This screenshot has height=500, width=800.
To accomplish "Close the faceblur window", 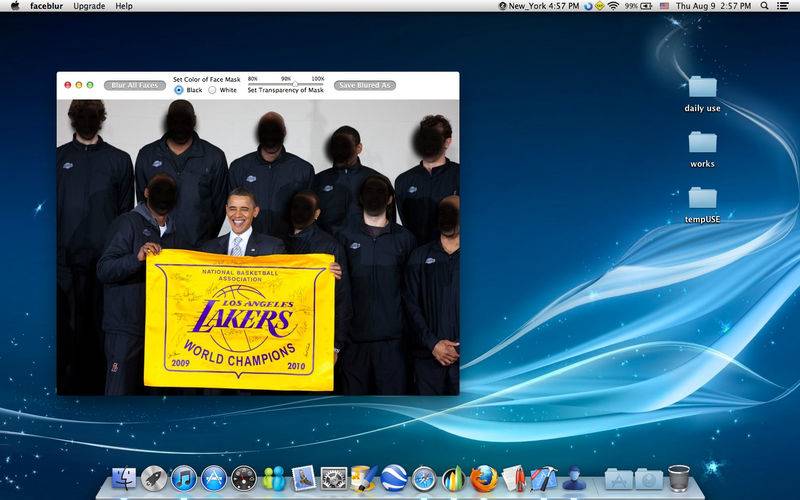I will click(x=67, y=85).
